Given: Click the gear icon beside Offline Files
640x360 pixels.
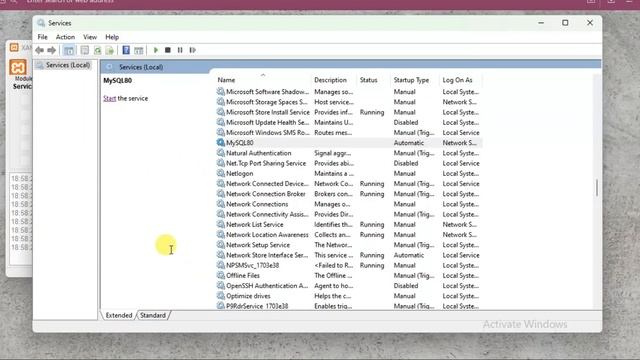Looking at the screenshot, I should 221,275.
